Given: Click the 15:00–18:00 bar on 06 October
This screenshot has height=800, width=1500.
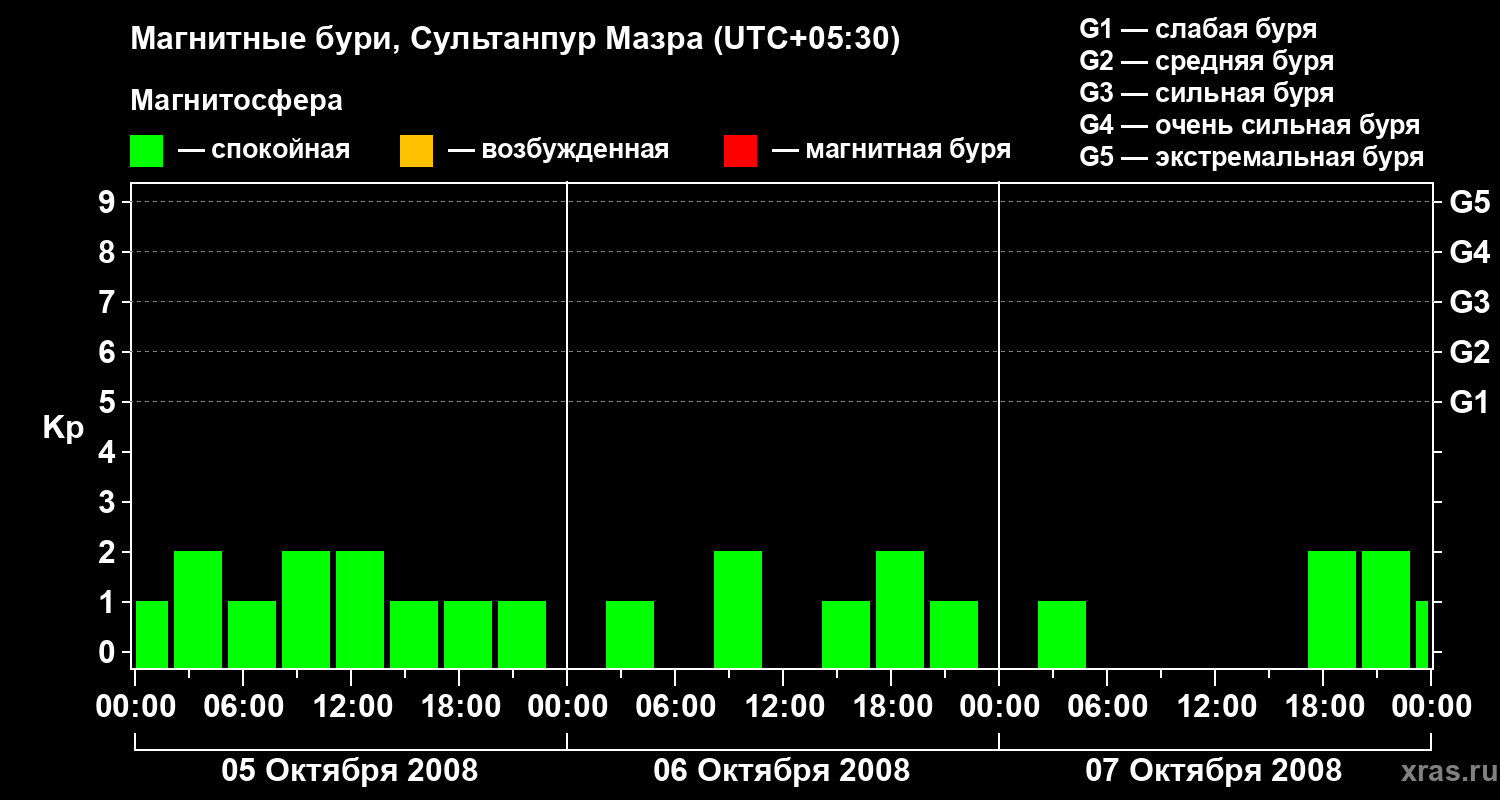Looking at the screenshot, I should 846,634.
